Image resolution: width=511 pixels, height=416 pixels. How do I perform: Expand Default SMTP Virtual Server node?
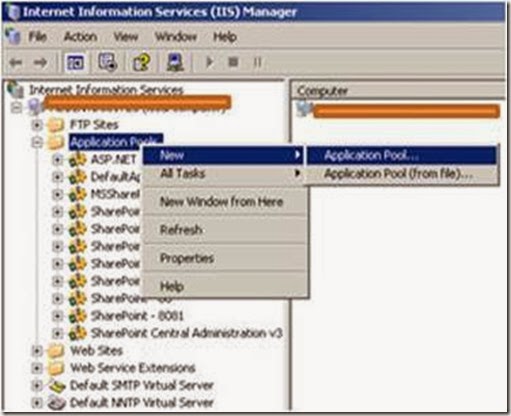[37, 386]
